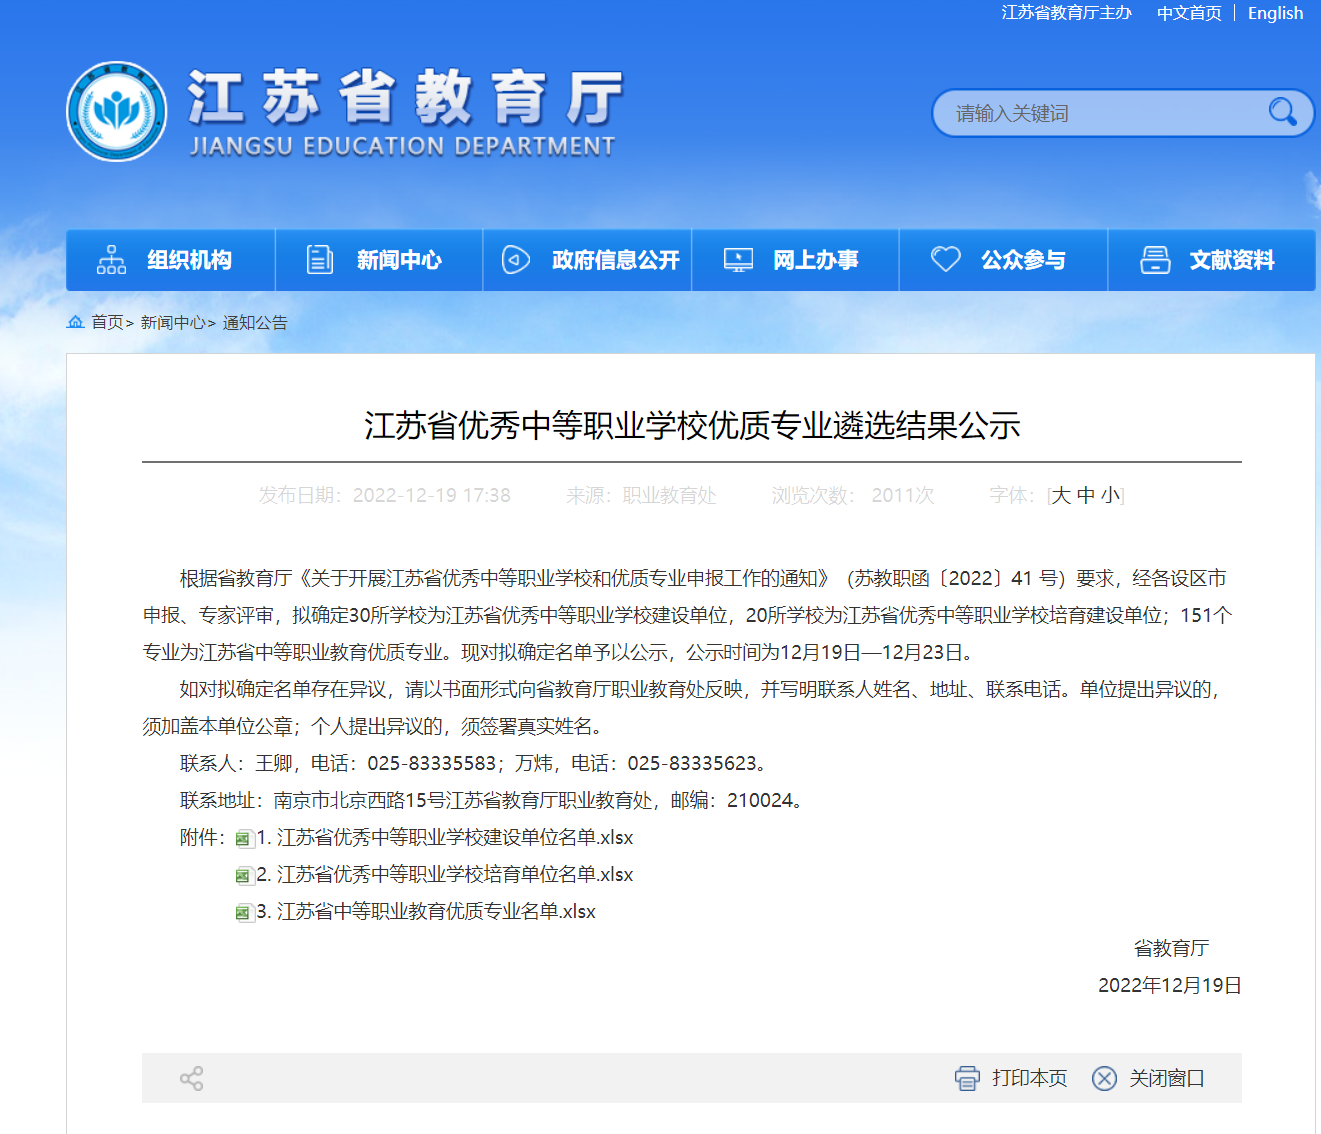Image resolution: width=1321 pixels, height=1134 pixels.
Task: Click the printer icon for 打印本页
Action: [x=967, y=1078]
